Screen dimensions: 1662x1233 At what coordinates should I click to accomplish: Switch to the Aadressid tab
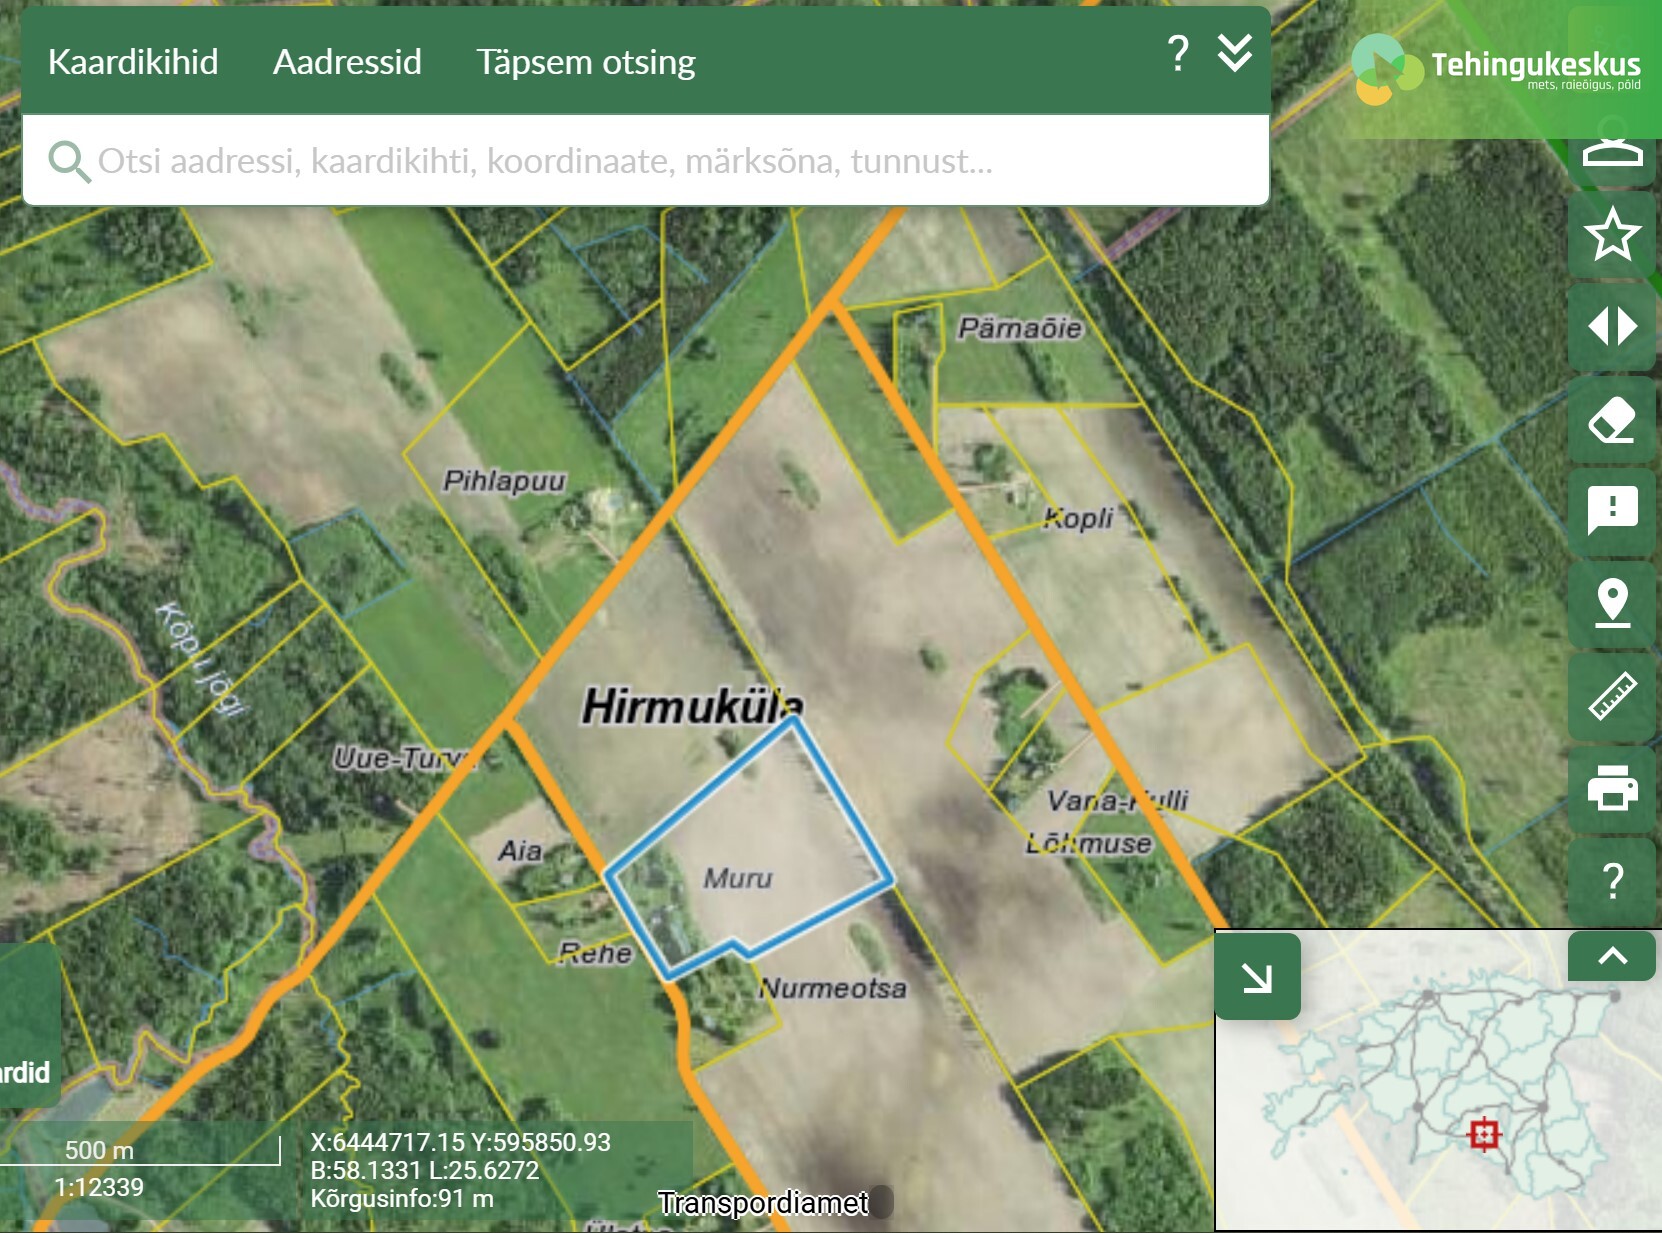pos(347,62)
